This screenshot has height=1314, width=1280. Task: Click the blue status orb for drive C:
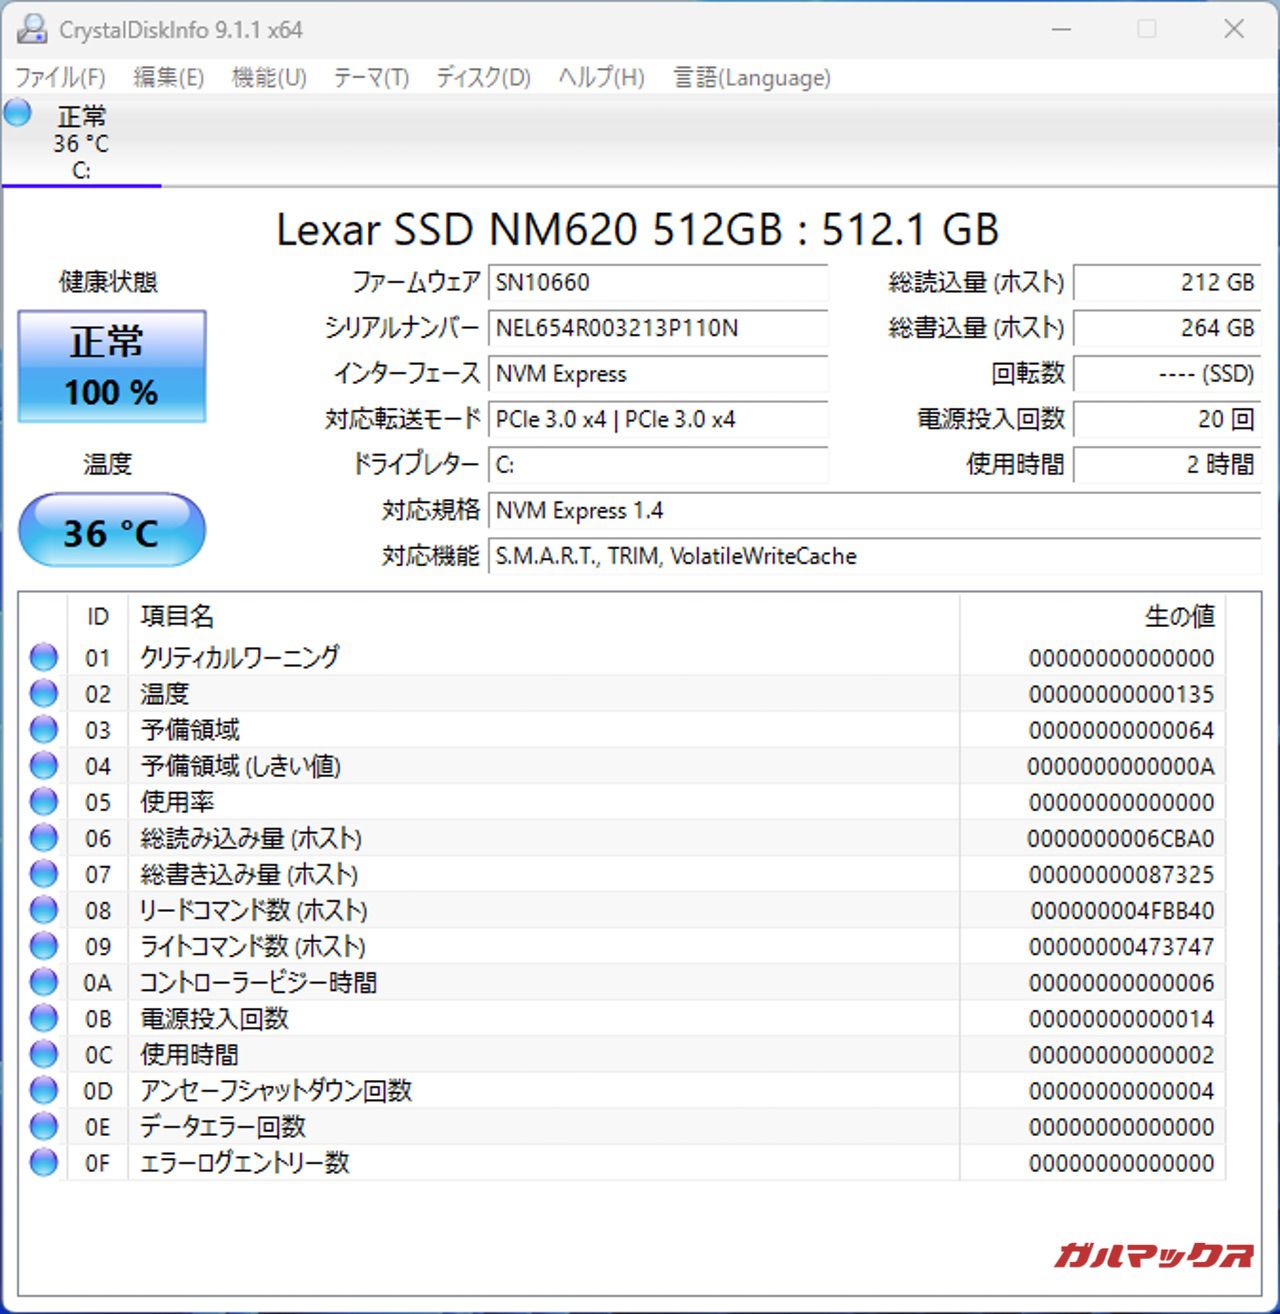pyautogui.click(x=18, y=113)
